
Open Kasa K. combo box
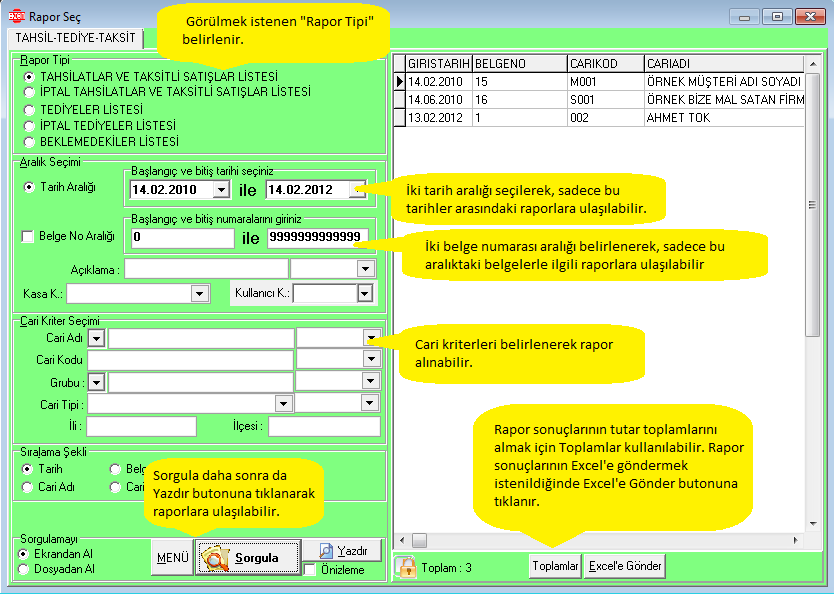pyautogui.click(x=199, y=293)
